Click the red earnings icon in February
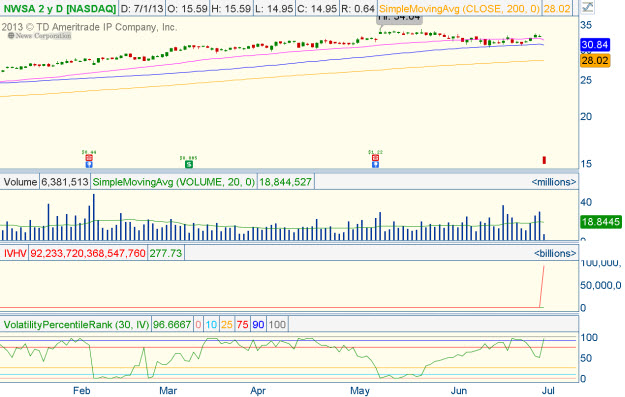 point(89,158)
